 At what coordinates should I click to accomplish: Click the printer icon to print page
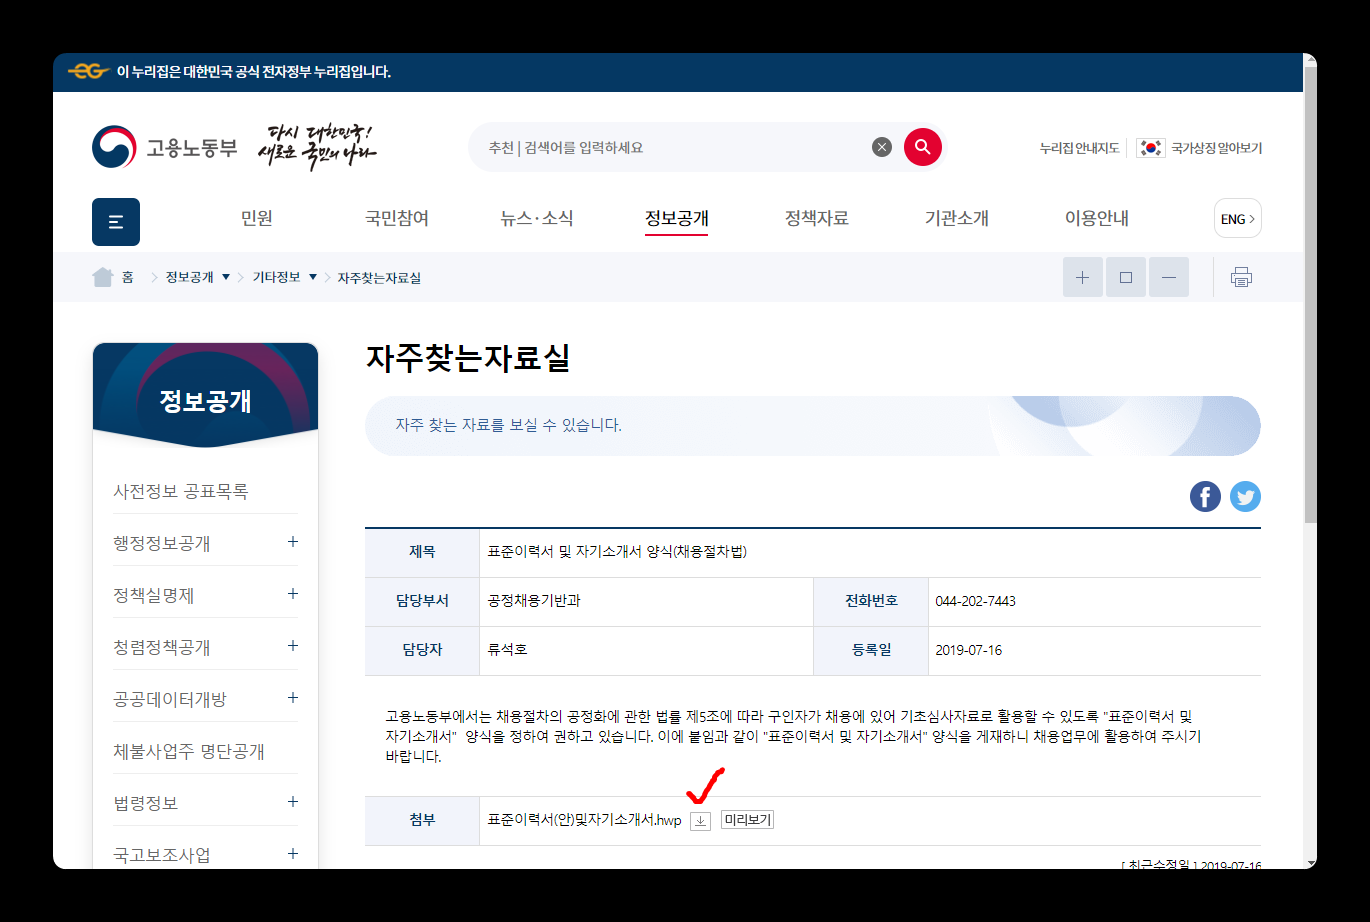click(x=1241, y=277)
